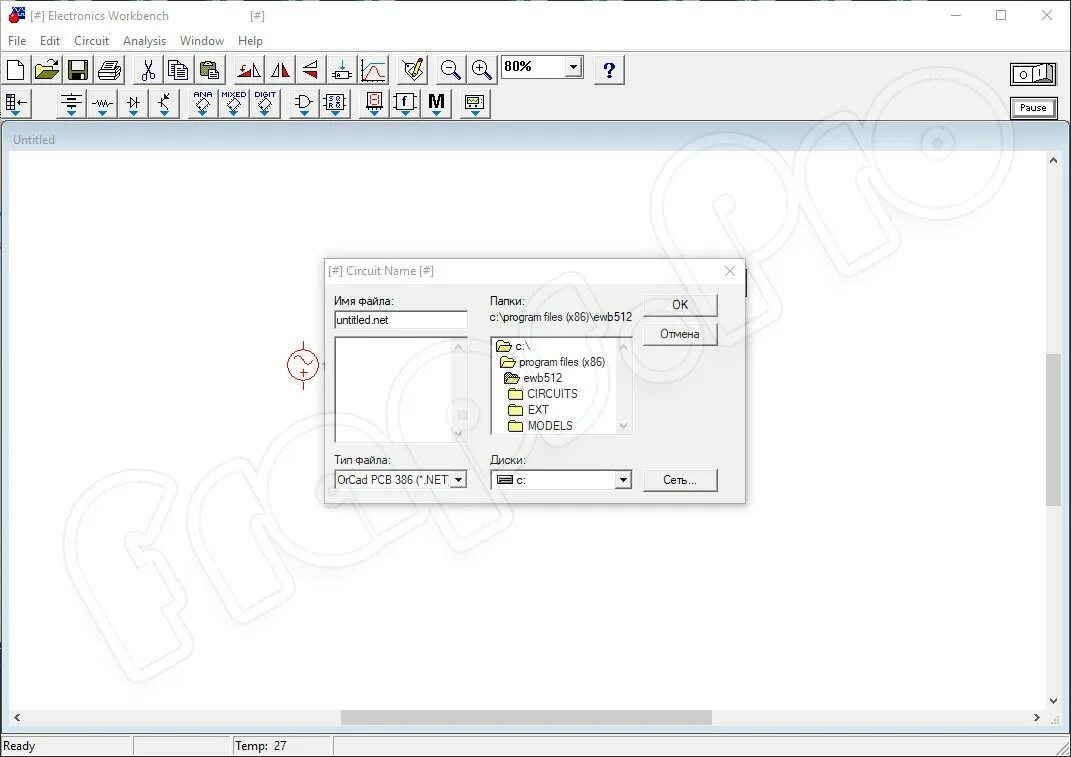Confirm the dialog with OK
Screen dimensions: 1071x757
[x=680, y=305]
